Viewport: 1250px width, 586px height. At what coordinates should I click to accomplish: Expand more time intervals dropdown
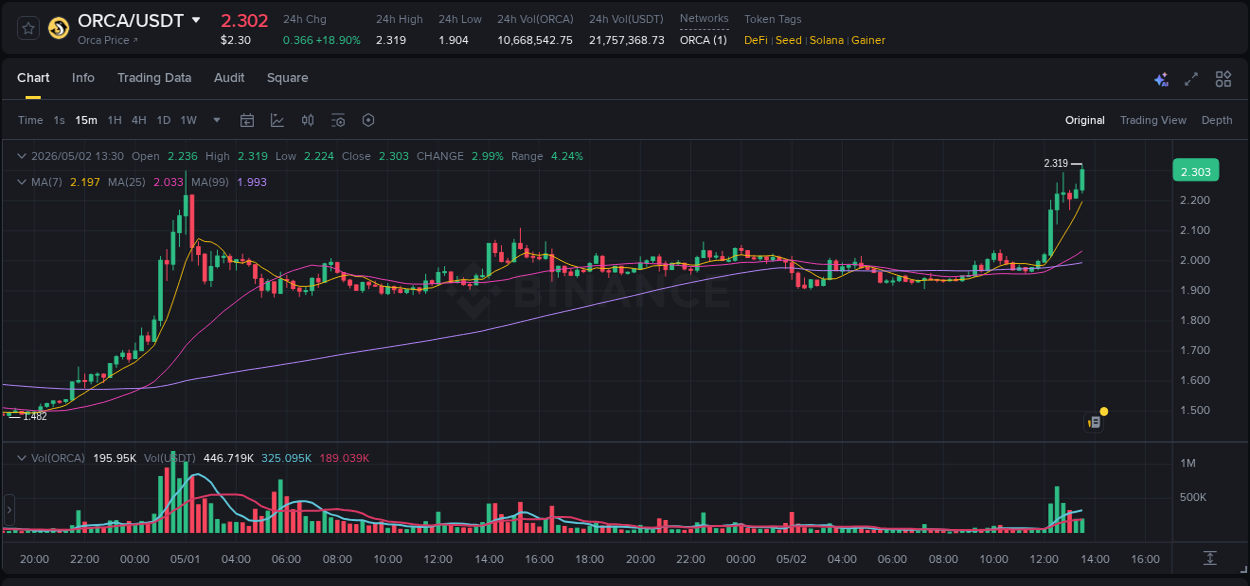pos(217,120)
